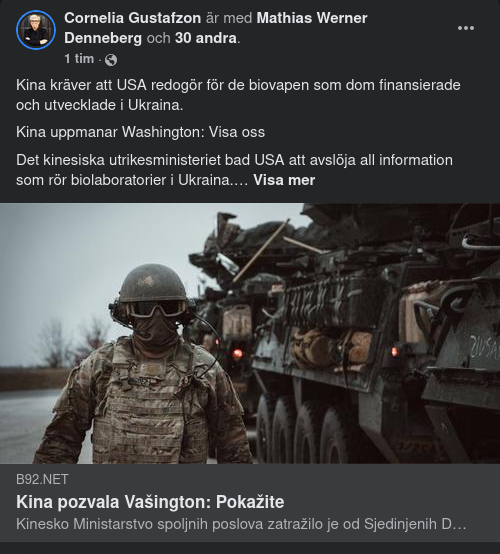Click the Kinesko Ministarstvo article description
500x554 pixels.
click(x=241, y=524)
